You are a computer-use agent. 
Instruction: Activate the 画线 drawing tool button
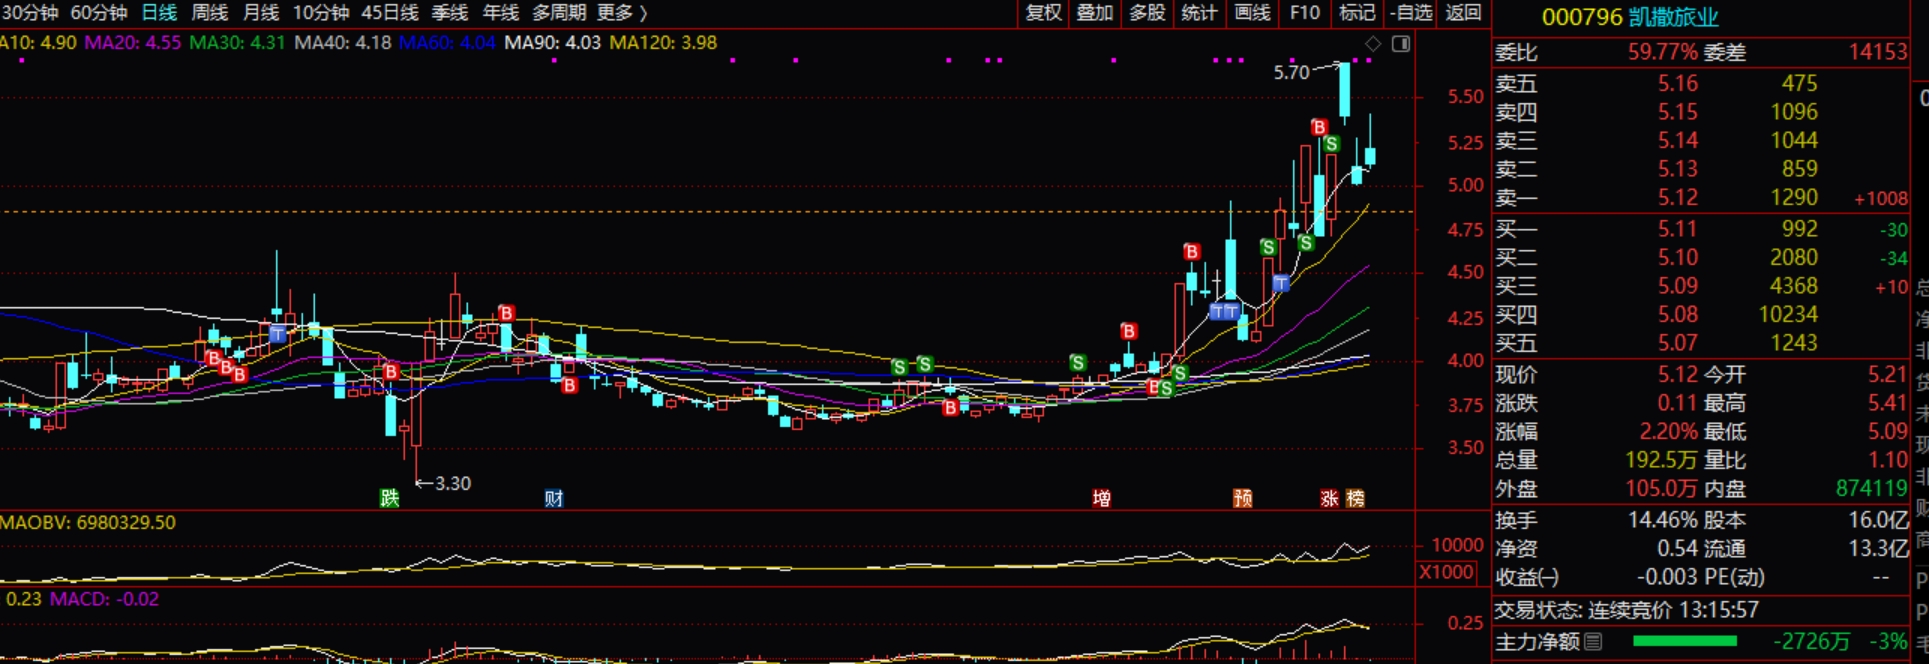click(1252, 13)
